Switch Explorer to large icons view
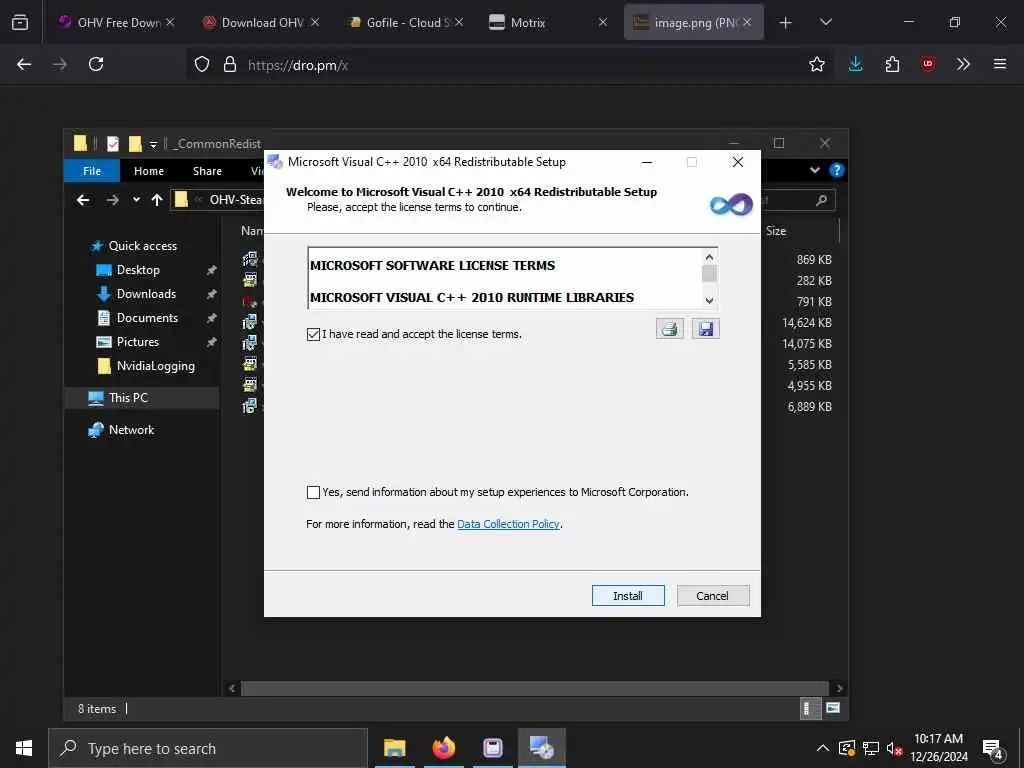Image resolution: width=1024 pixels, height=768 pixels. pos(833,709)
